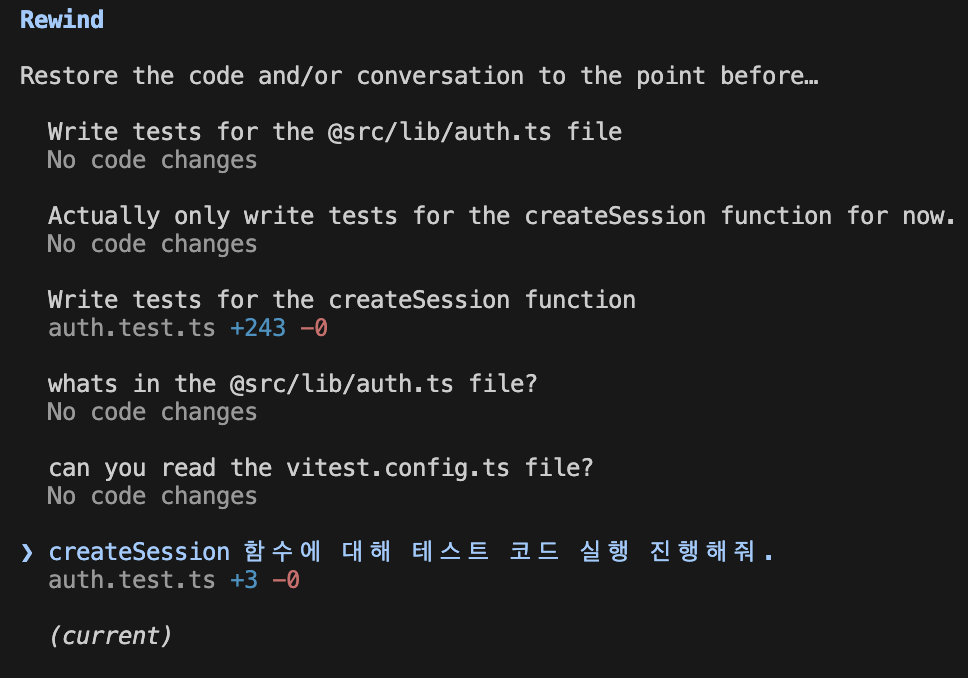This screenshot has width=968, height=678.
Task: Click the auth.test.ts filename with +243 changes
Action: click(131, 328)
